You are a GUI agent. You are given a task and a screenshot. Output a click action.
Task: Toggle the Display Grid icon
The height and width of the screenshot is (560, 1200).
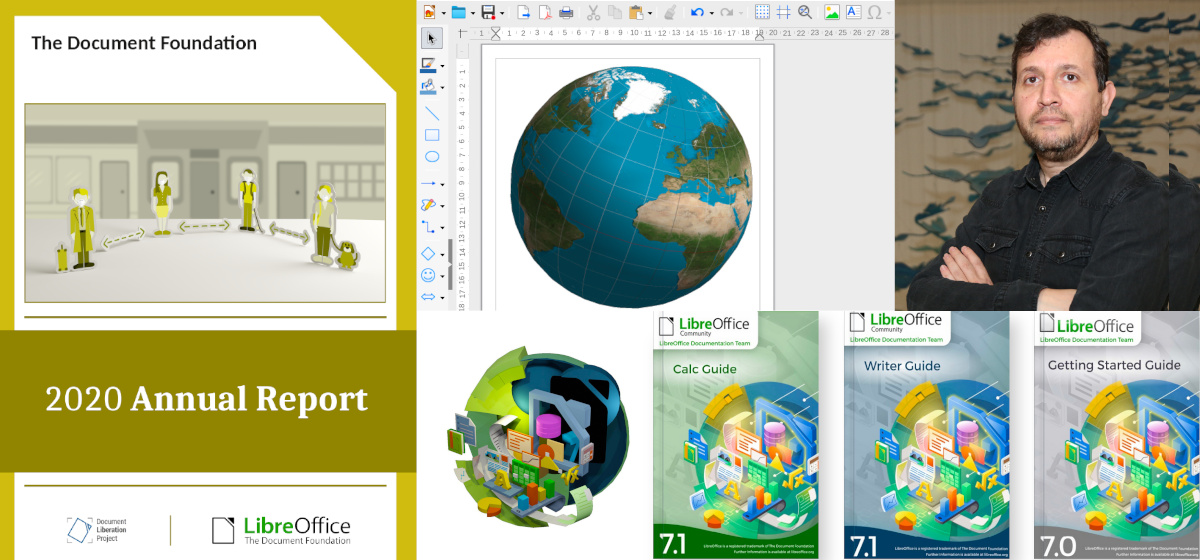pyautogui.click(x=762, y=12)
